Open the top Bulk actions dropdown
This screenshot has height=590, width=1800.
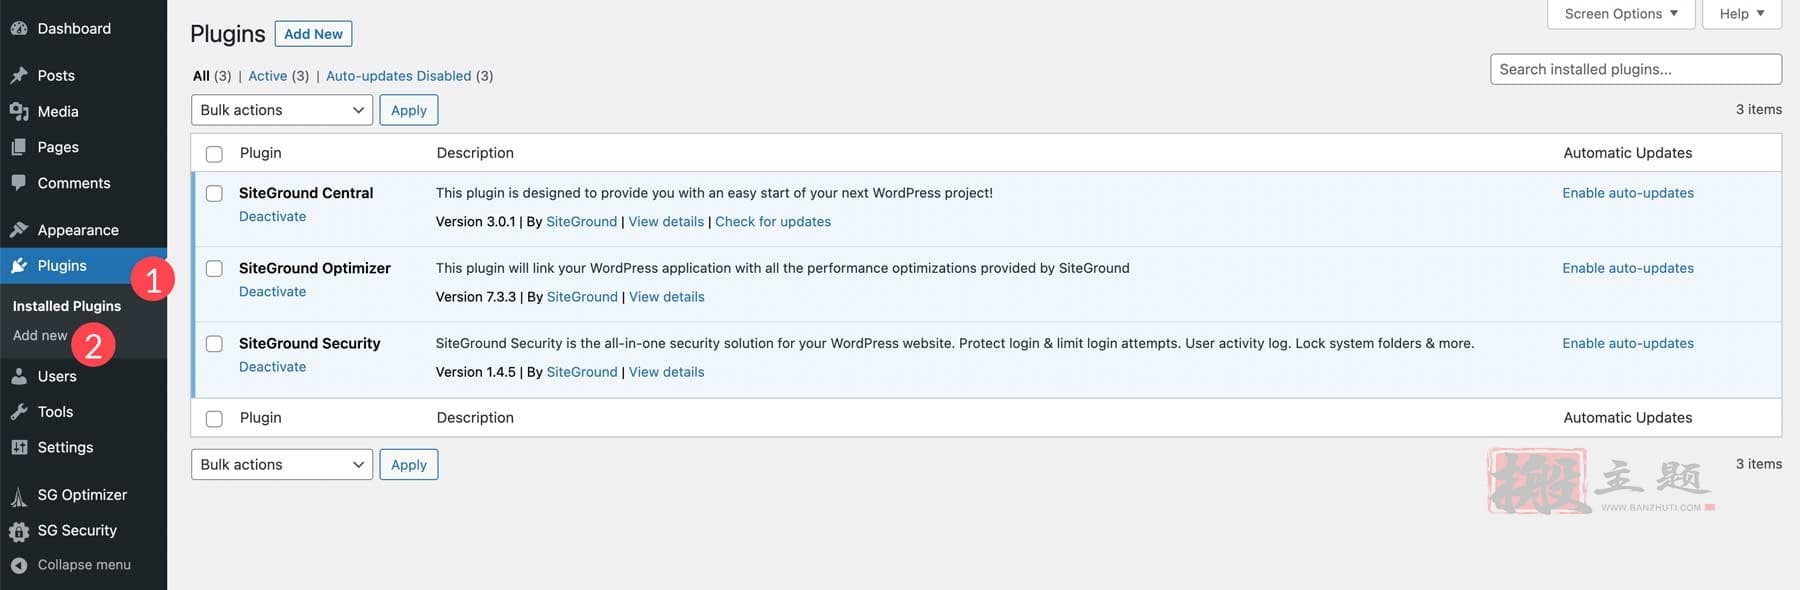(x=282, y=110)
